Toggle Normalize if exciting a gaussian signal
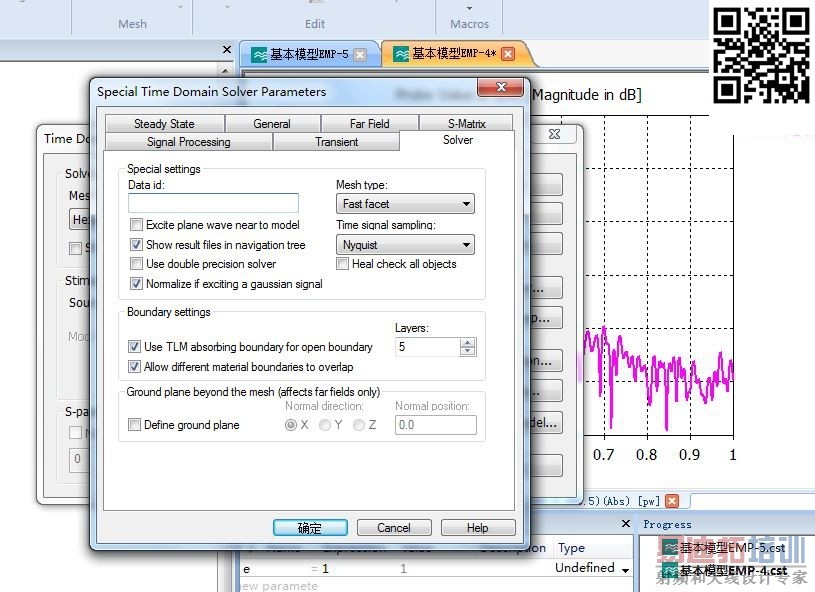This screenshot has width=815, height=592. coord(136,284)
